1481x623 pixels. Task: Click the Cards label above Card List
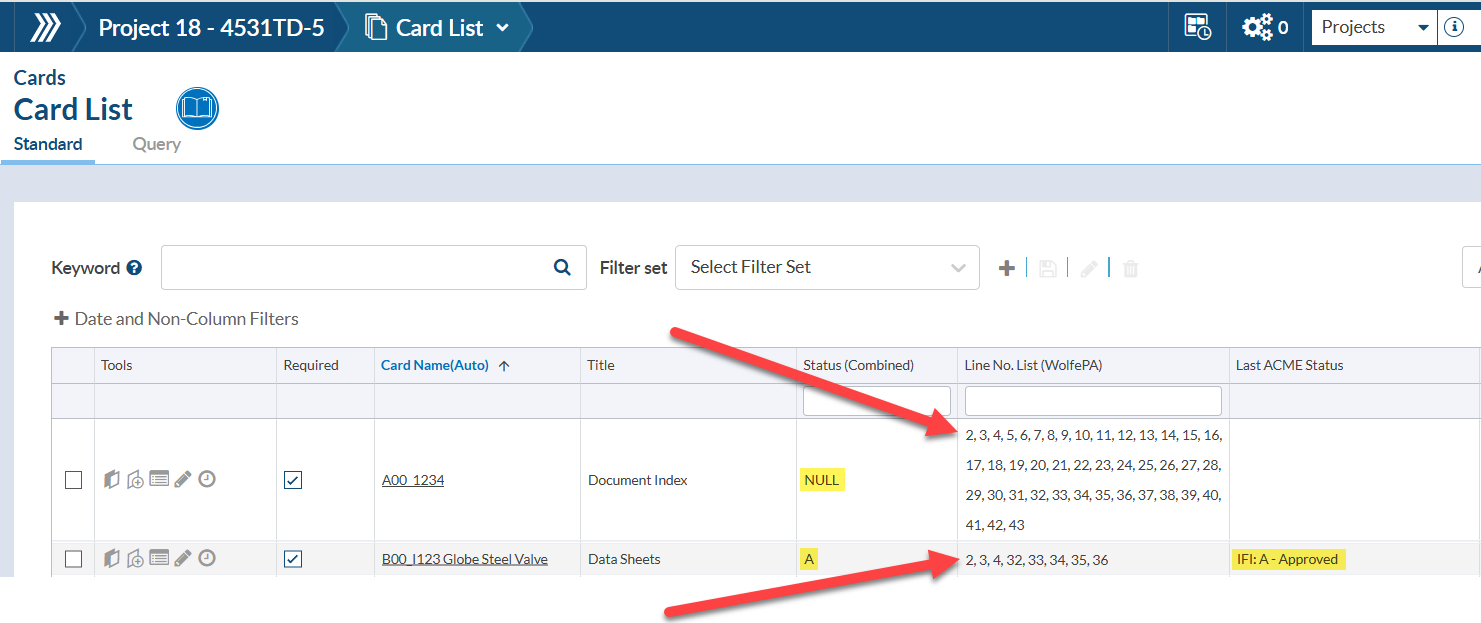(40, 77)
